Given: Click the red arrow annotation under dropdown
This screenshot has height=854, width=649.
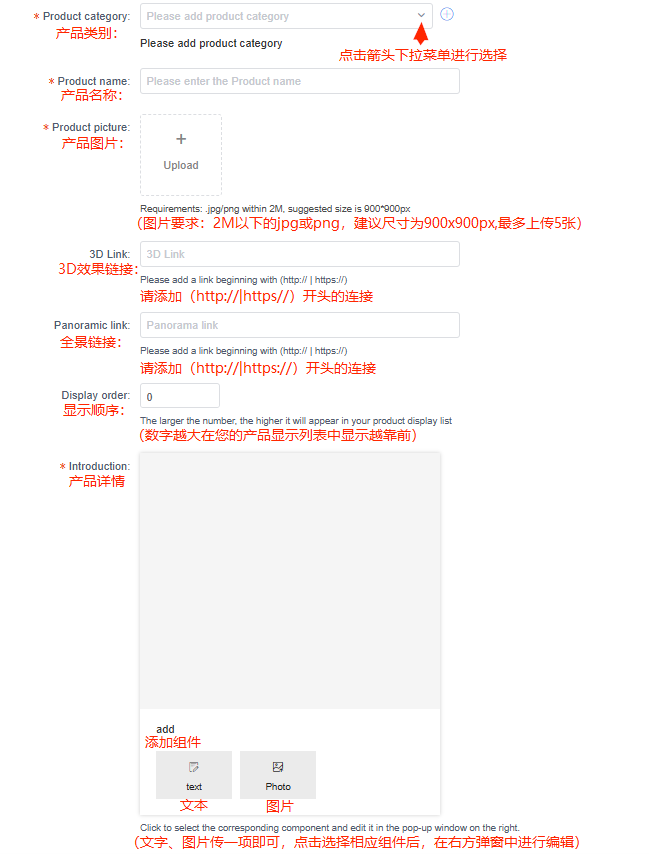Looking at the screenshot, I should [x=421, y=36].
